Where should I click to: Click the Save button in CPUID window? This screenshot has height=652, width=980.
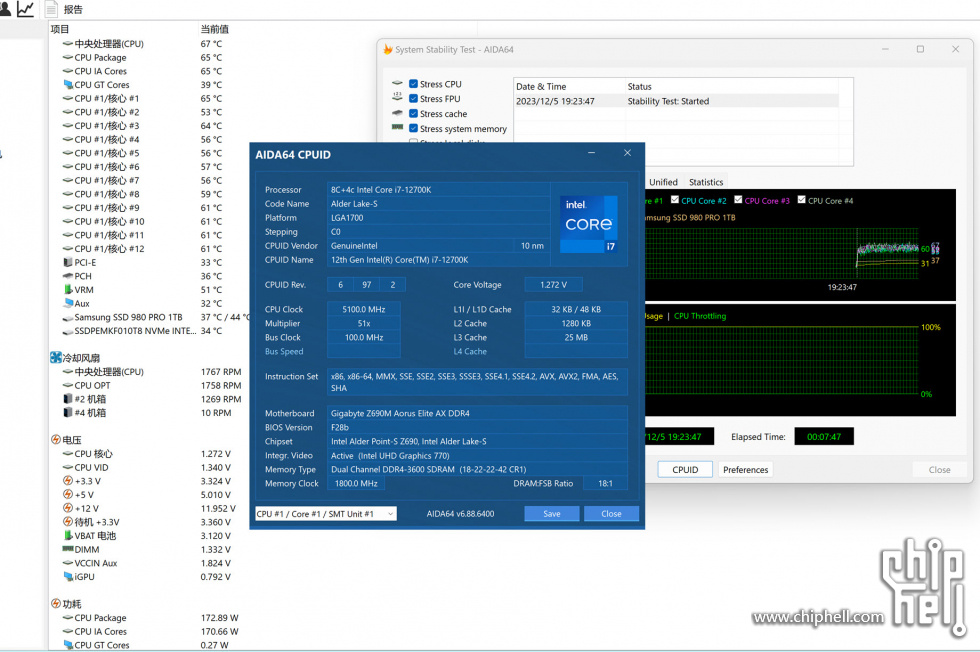click(552, 514)
